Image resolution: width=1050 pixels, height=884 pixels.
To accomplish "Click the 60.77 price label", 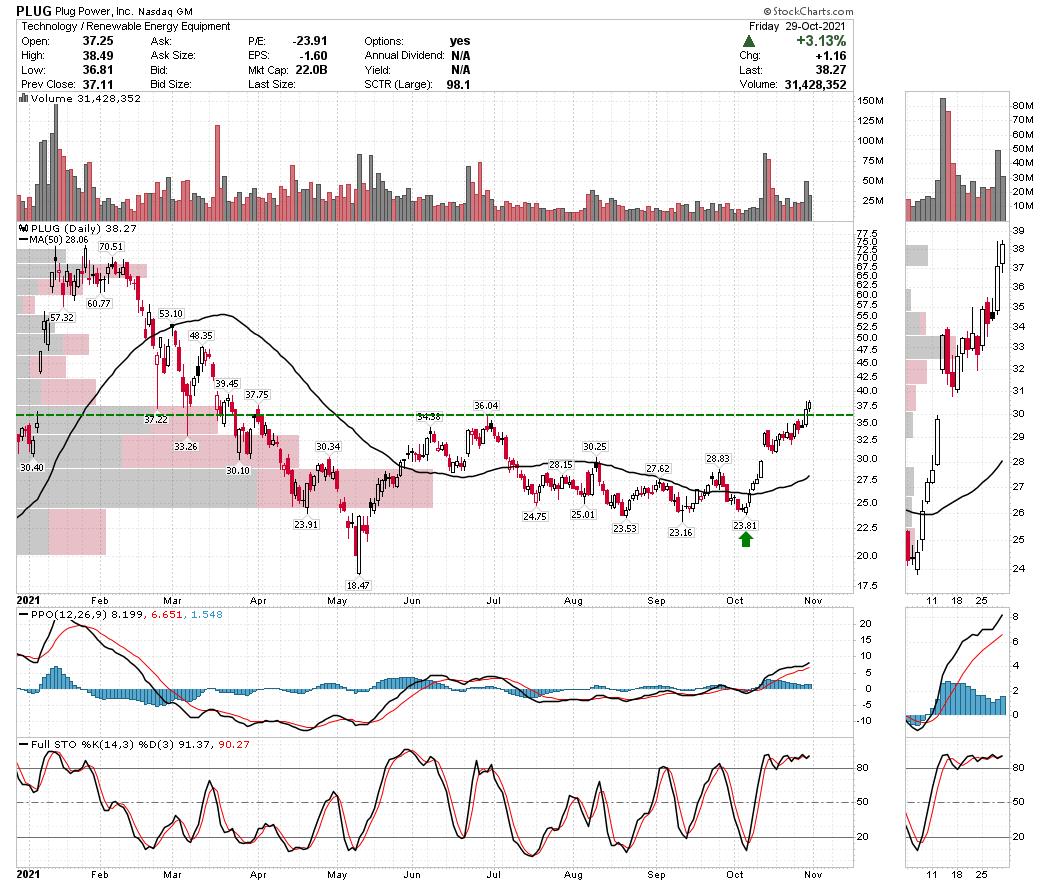I will coord(98,303).
